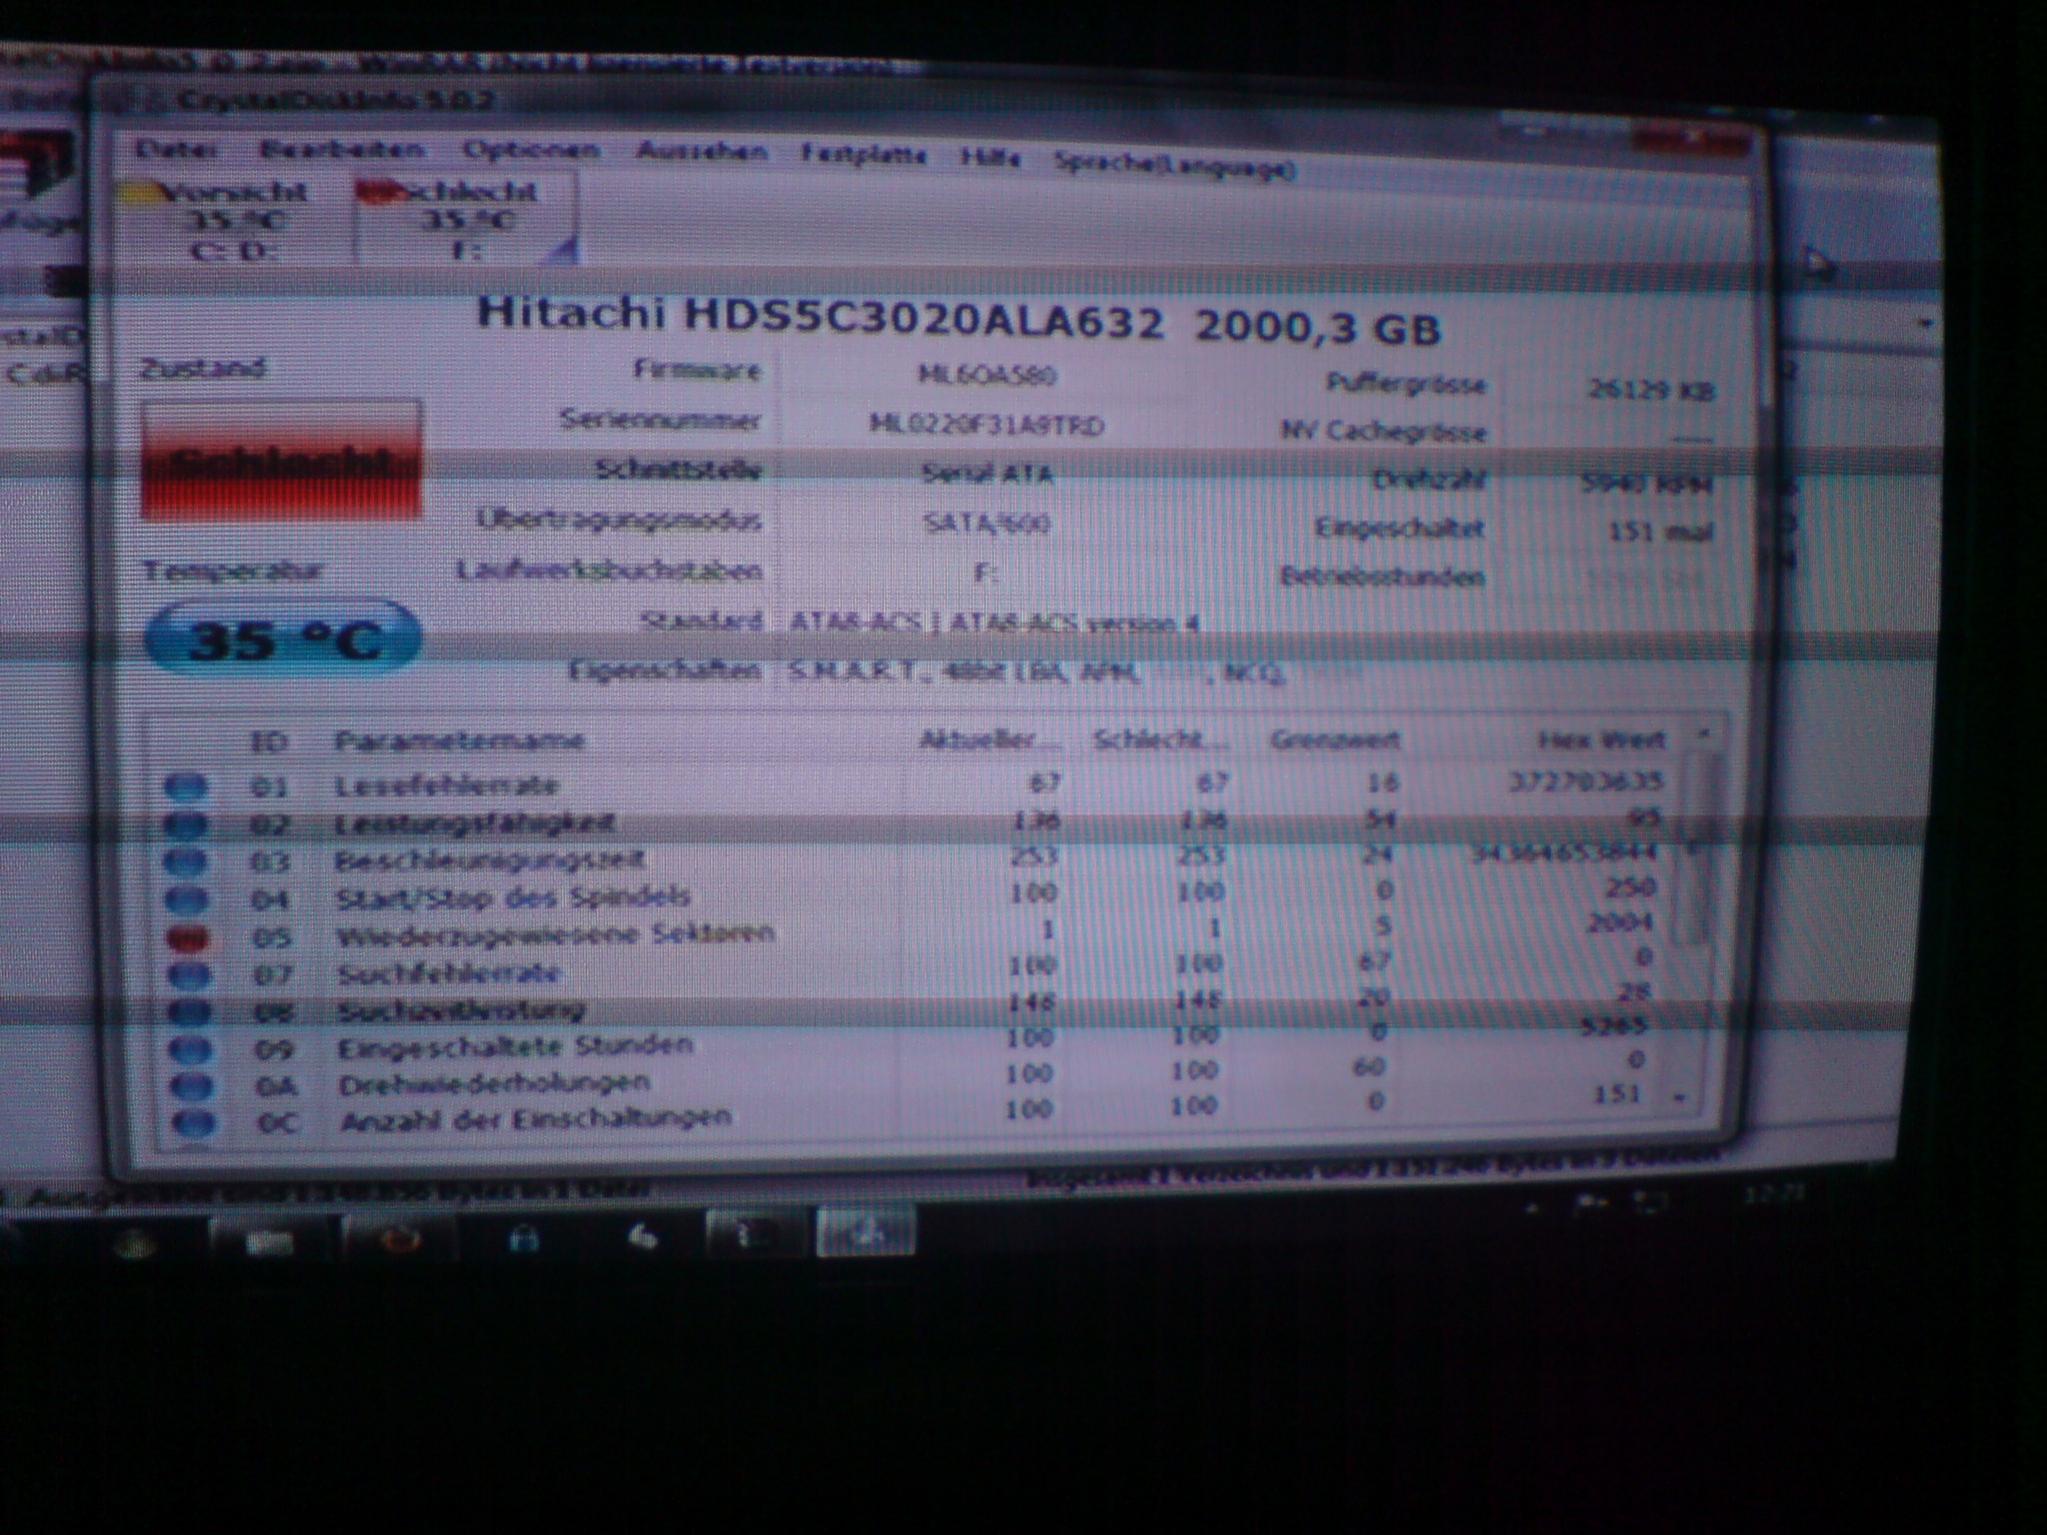Screen dimensions: 2047x1535
Task: Open the Festplatte menu
Action: point(863,156)
